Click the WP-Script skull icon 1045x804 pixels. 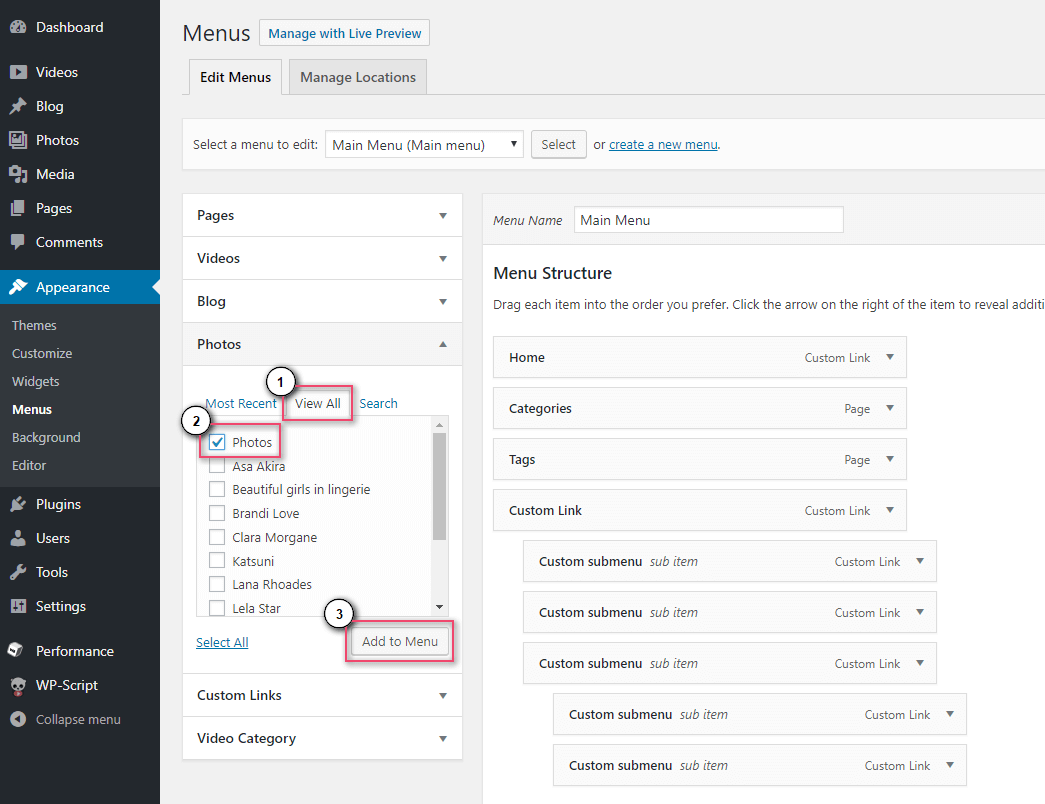pyautogui.click(x=18, y=685)
